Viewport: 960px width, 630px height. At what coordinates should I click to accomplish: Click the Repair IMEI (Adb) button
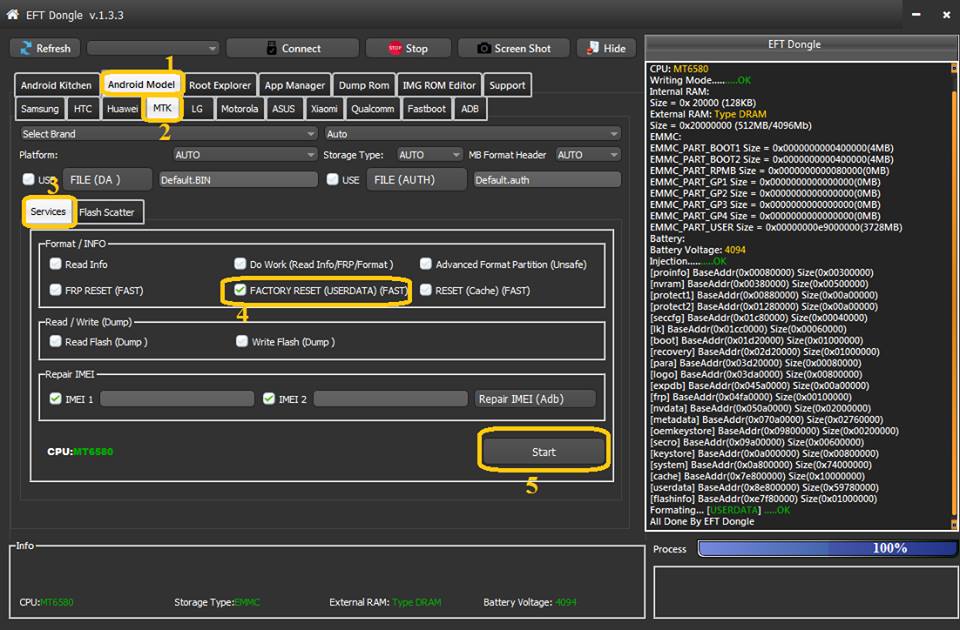pyautogui.click(x=535, y=399)
